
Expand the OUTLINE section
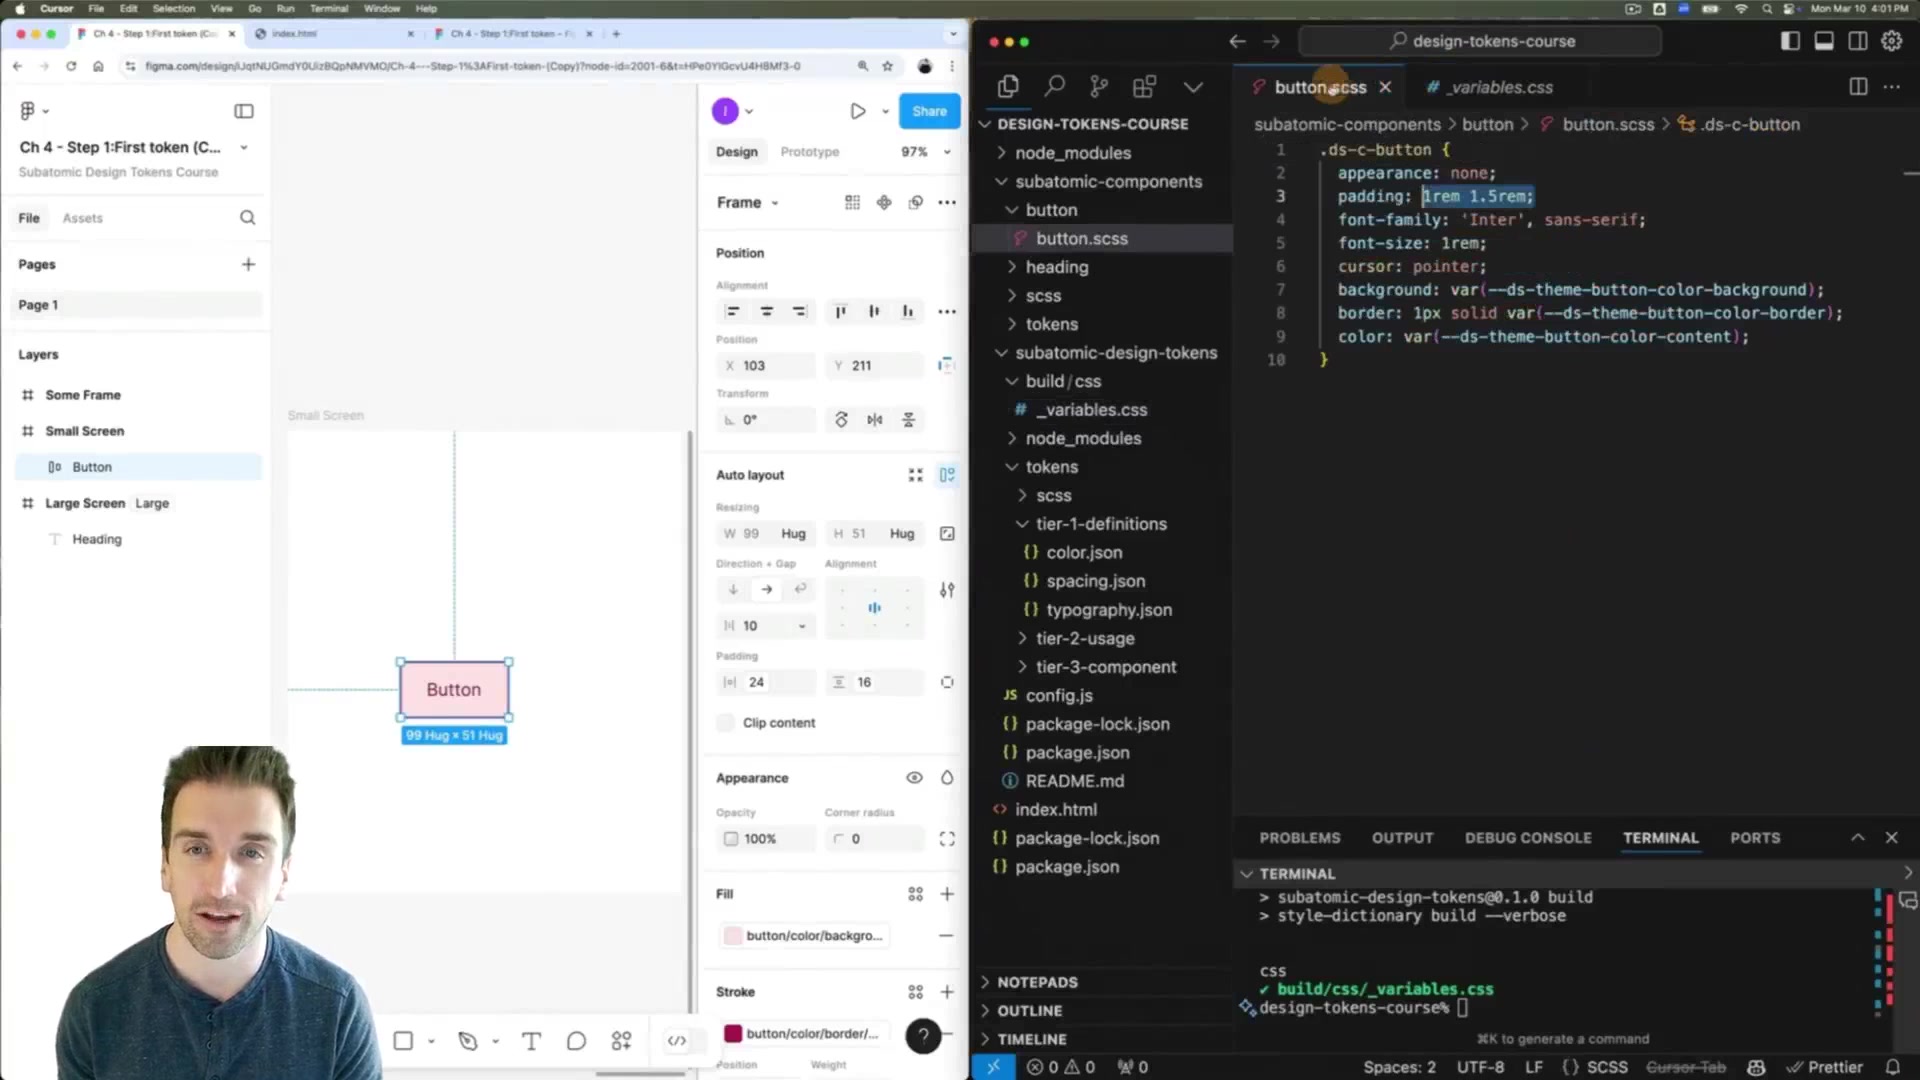(x=1029, y=1011)
